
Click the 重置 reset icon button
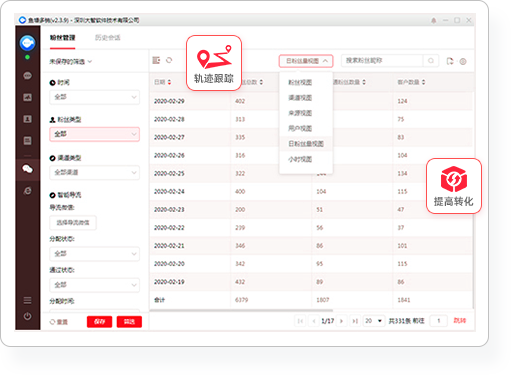click(59, 322)
